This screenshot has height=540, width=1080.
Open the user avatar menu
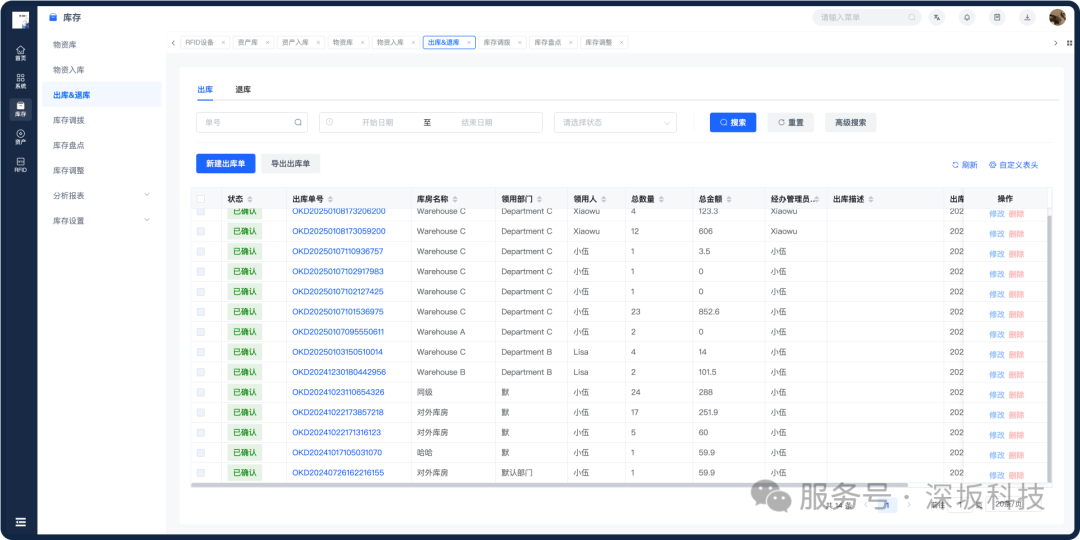click(1057, 18)
